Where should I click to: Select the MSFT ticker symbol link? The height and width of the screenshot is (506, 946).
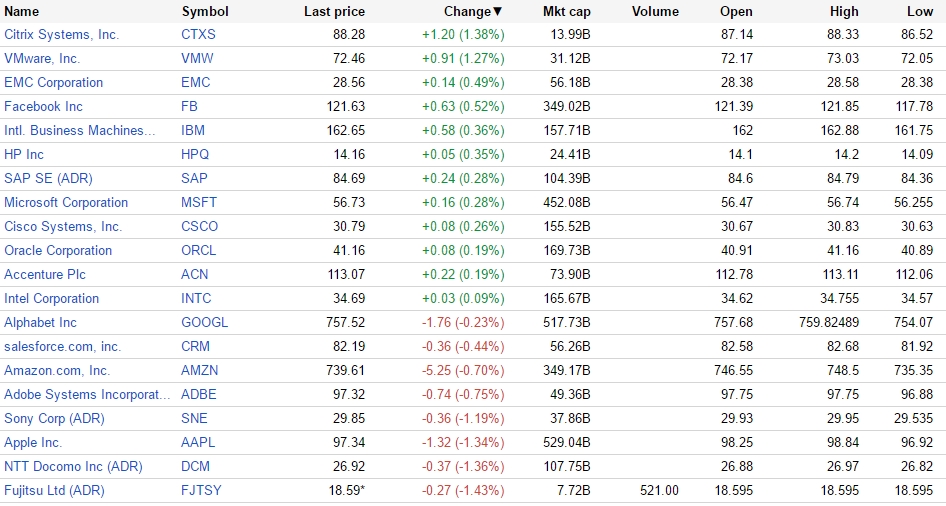(199, 203)
